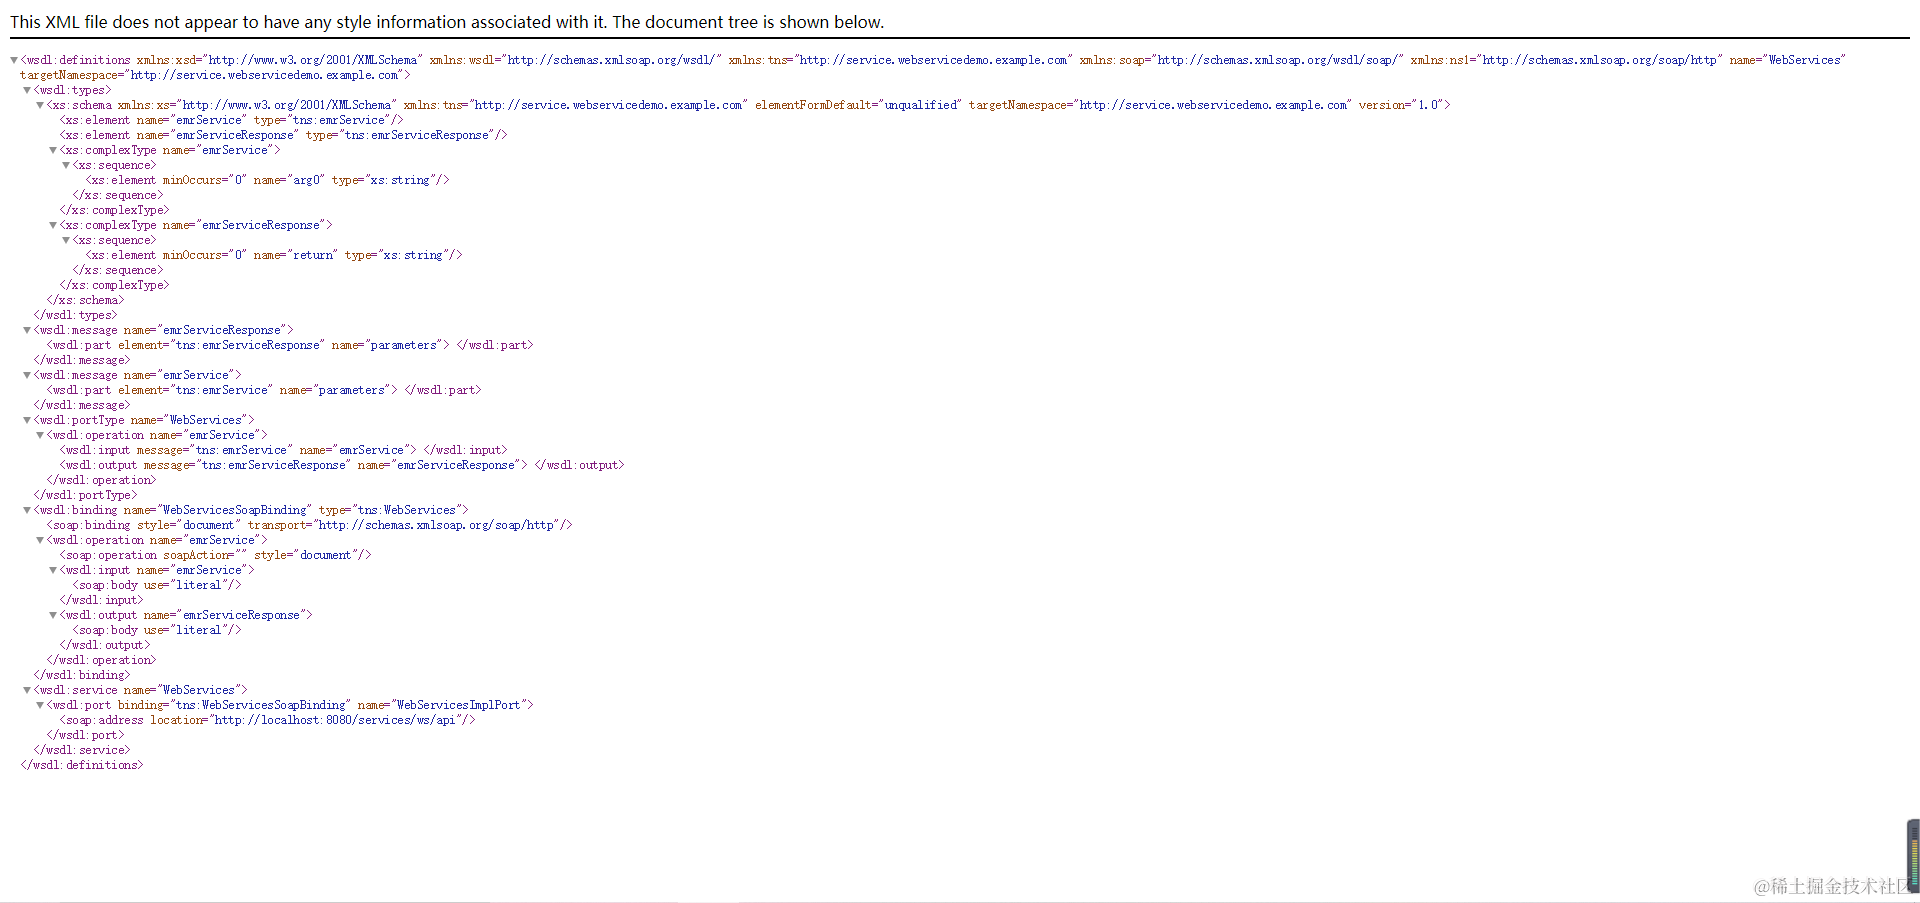Collapse xs:sequence inside emrService complexType

point(66,165)
